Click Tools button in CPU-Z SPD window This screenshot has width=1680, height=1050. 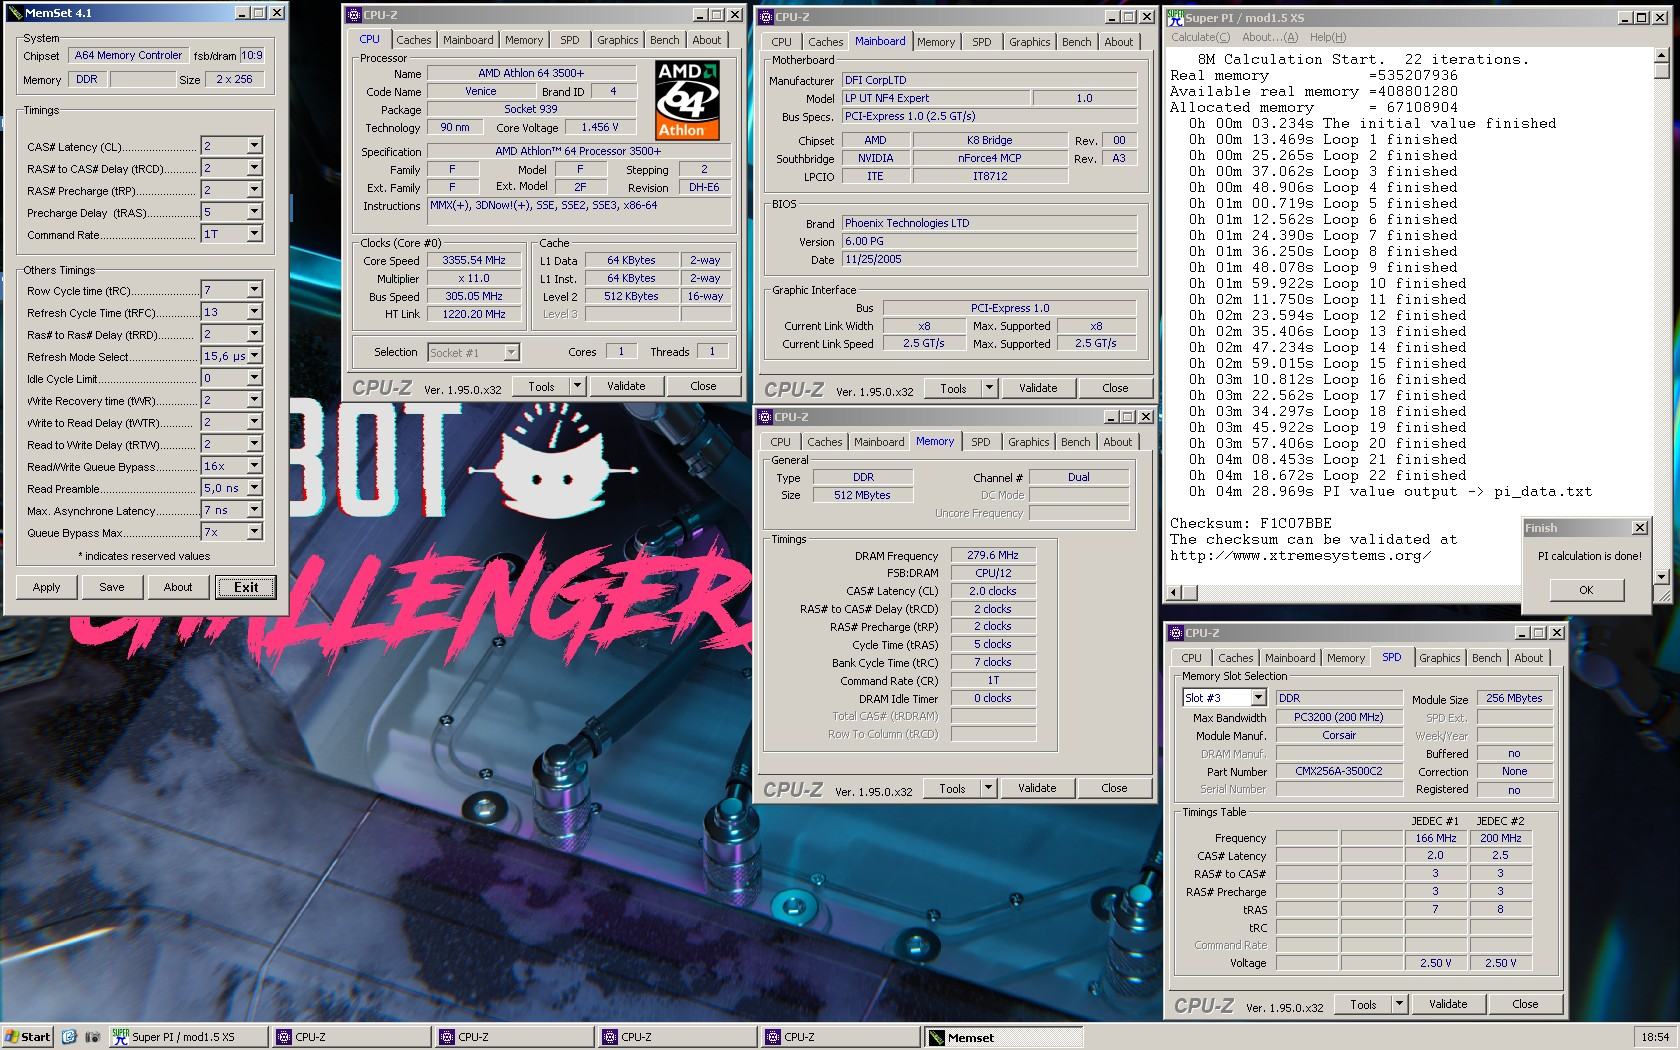(1363, 1004)
